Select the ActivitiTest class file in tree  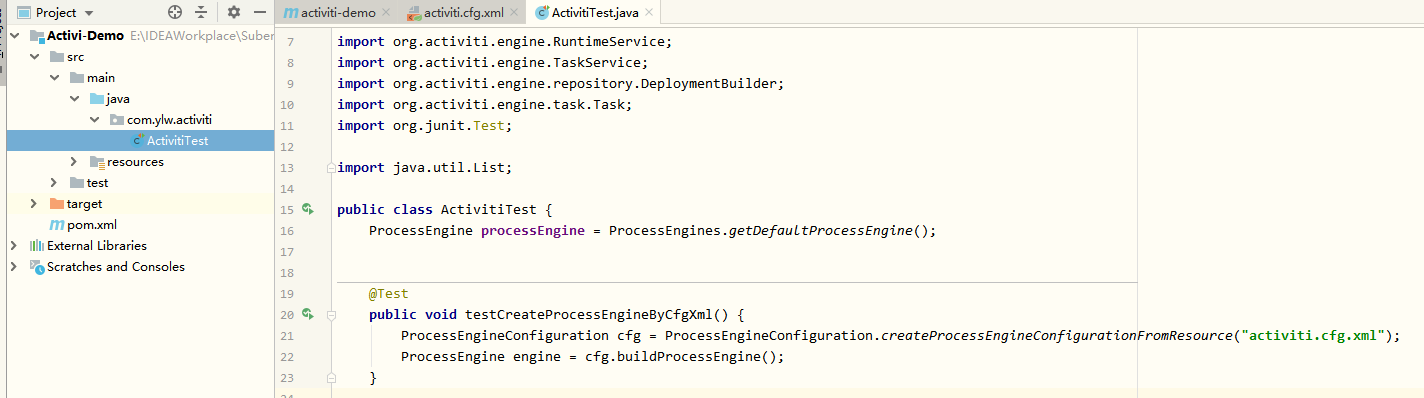point(177,141)
